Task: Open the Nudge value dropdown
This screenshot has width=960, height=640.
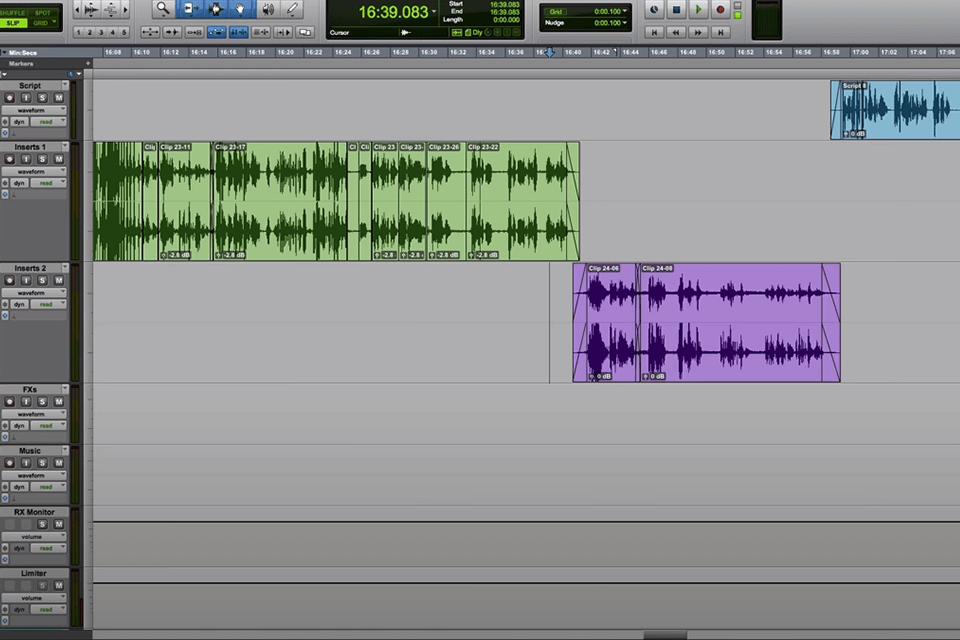Action: 625,22
